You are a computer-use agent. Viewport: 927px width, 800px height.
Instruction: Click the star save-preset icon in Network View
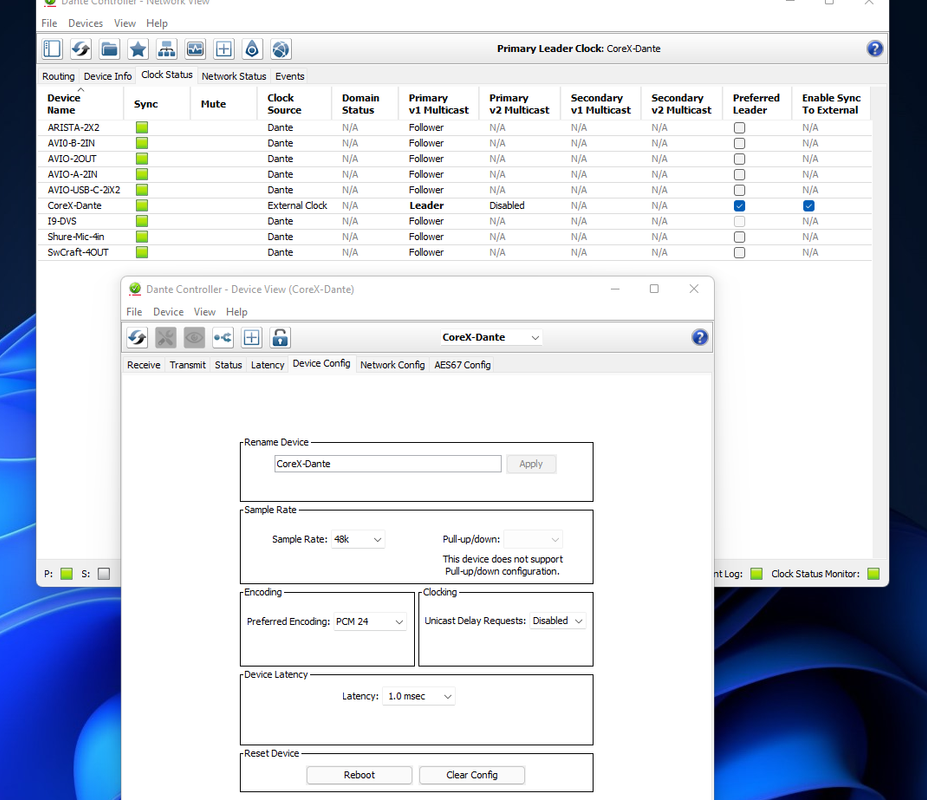tap(138, 49)
